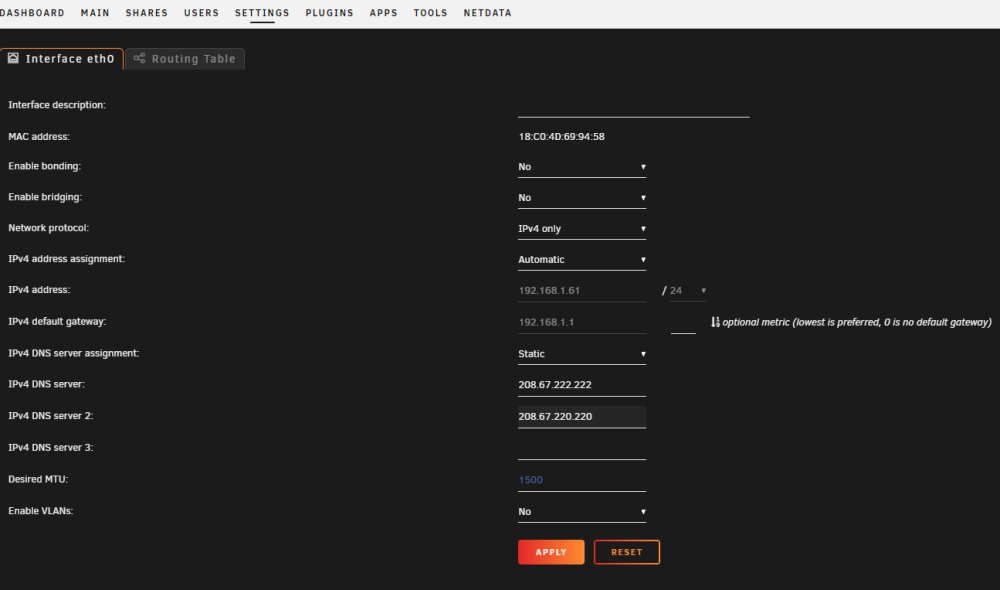Click the IPv4 address field 192.168.1.61

[x=582, y=291]
